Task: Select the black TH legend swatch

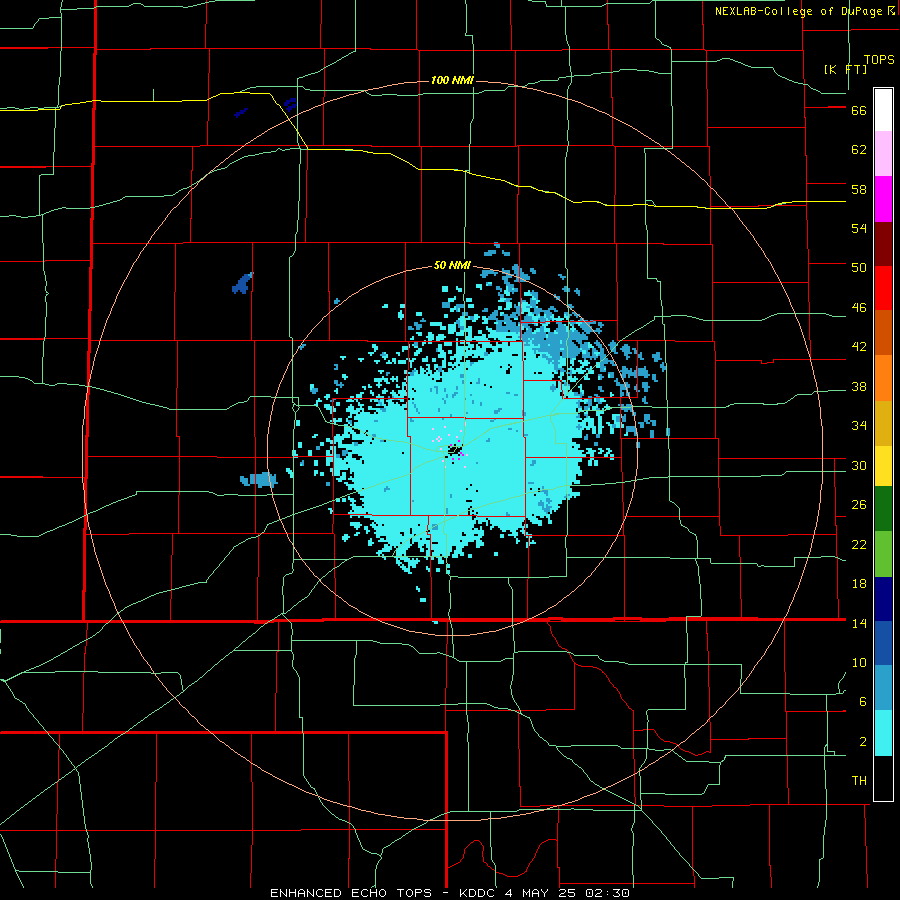Action: [x=883, y=778]
